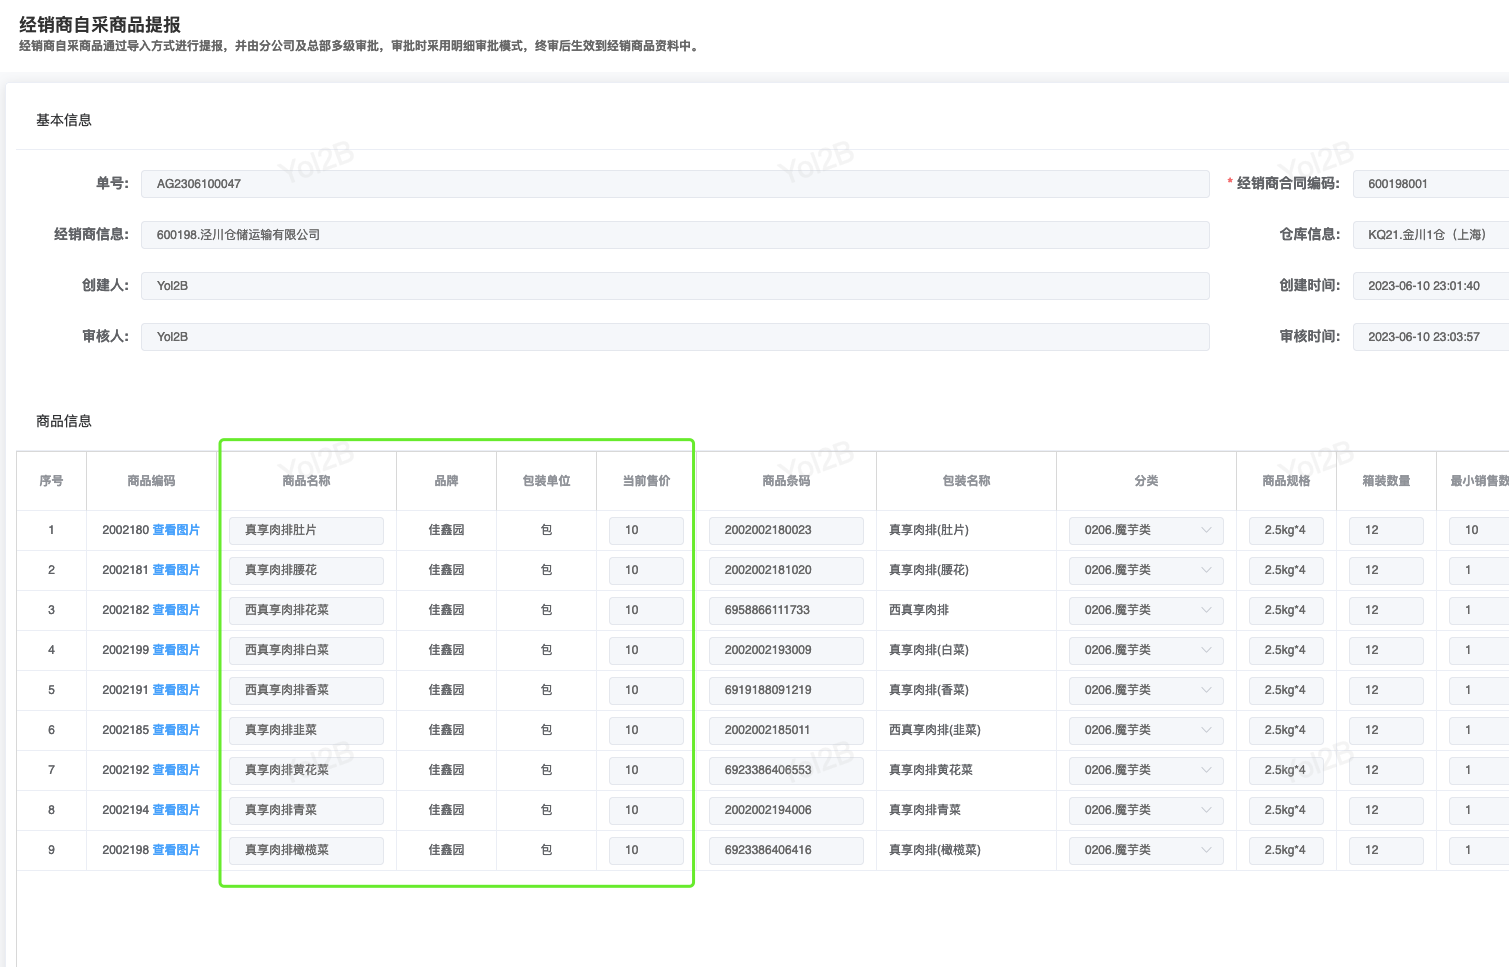The height and width of the screenshot is (967, 1509).
Task: Click the 创建时间 field
Action: pos(1431,286)
